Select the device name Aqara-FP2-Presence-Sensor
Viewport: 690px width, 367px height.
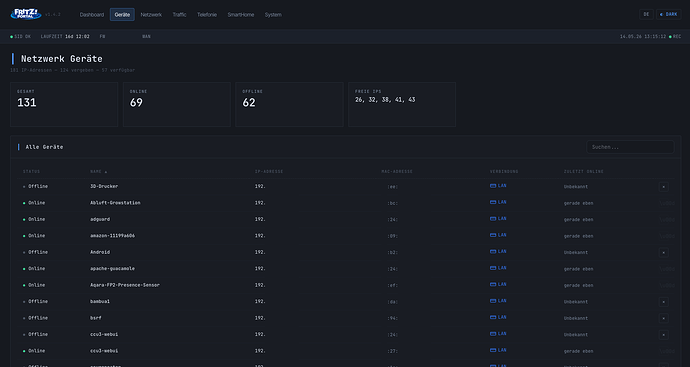pyautogui.click(x=125, y=285)
